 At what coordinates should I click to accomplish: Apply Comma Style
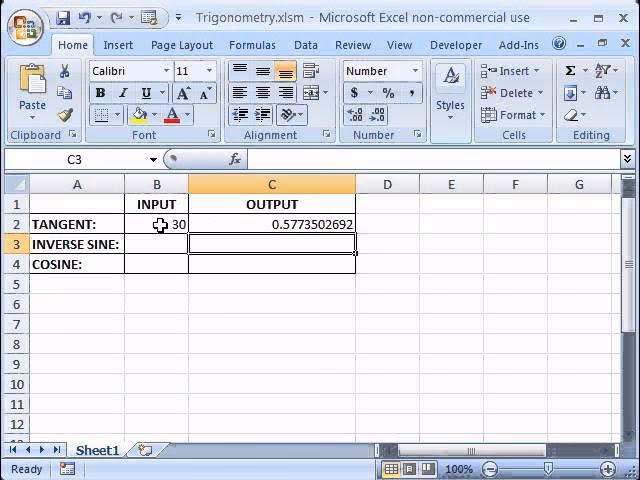412,93
